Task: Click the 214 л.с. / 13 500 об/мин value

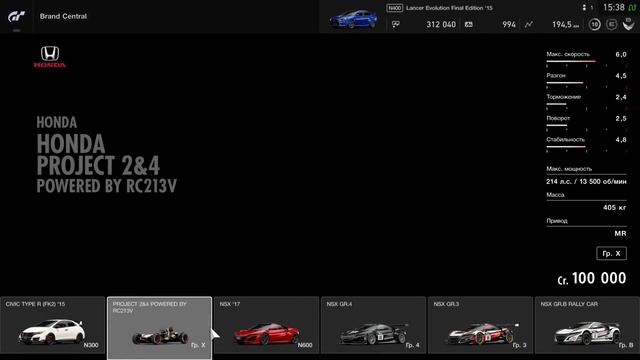Action: [586, 182]
